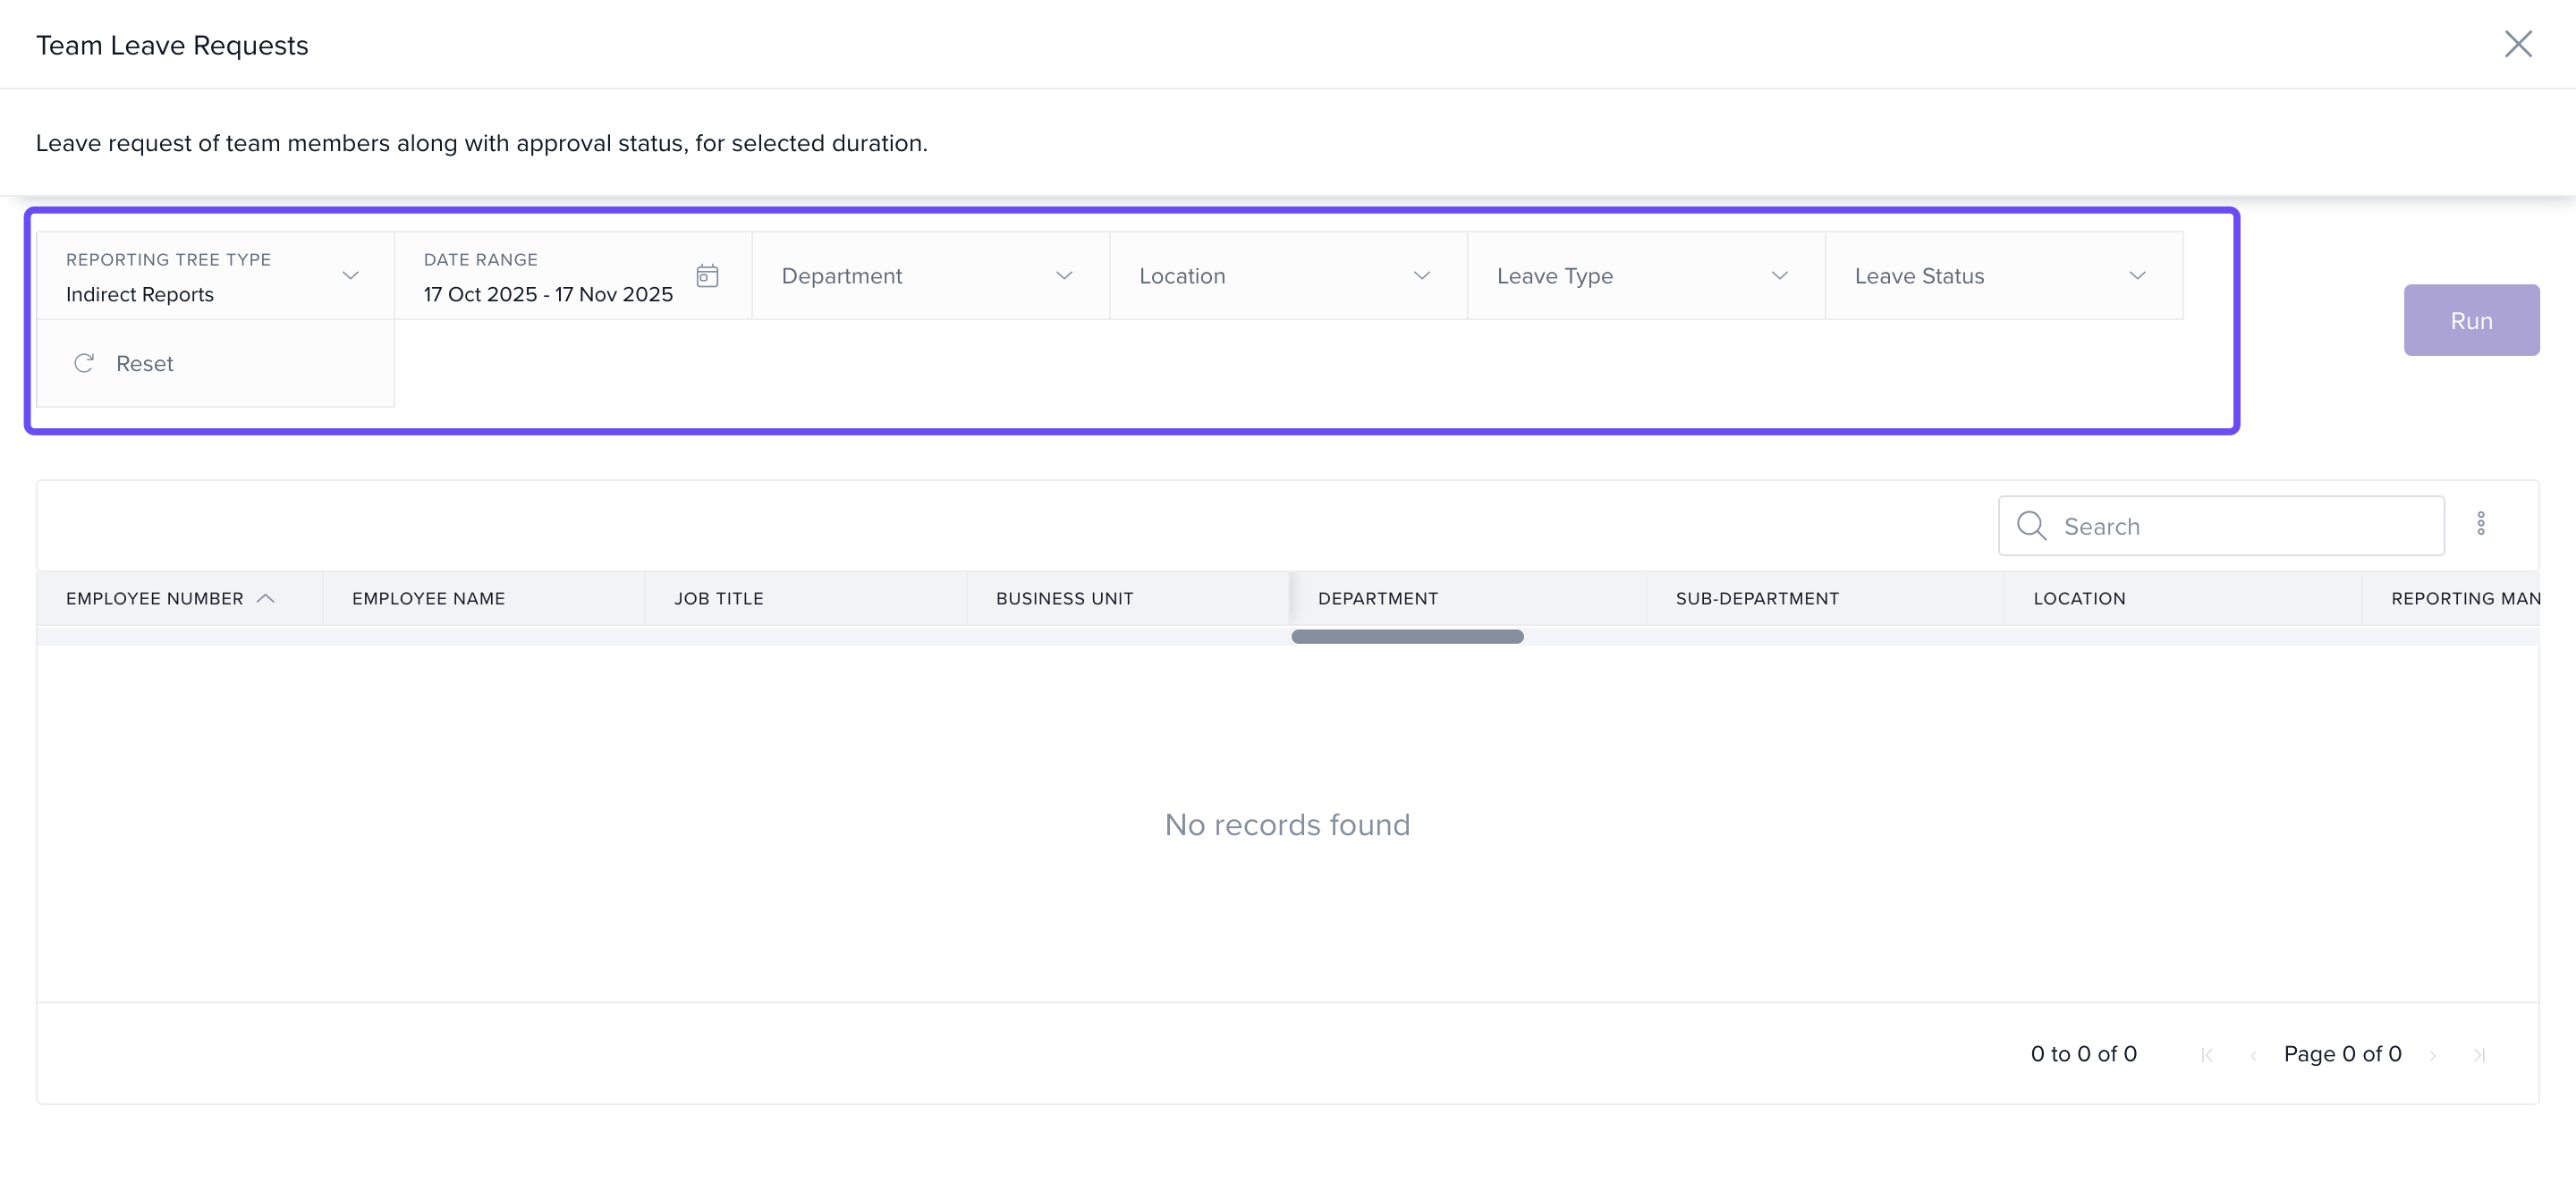Click the Reset filters button
2576x1191 pixels.
pos(143,363)
